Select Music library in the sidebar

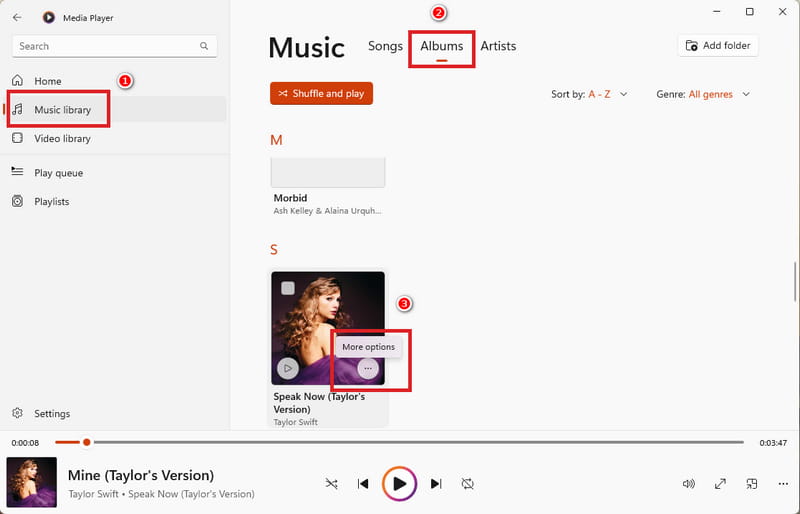114,109
